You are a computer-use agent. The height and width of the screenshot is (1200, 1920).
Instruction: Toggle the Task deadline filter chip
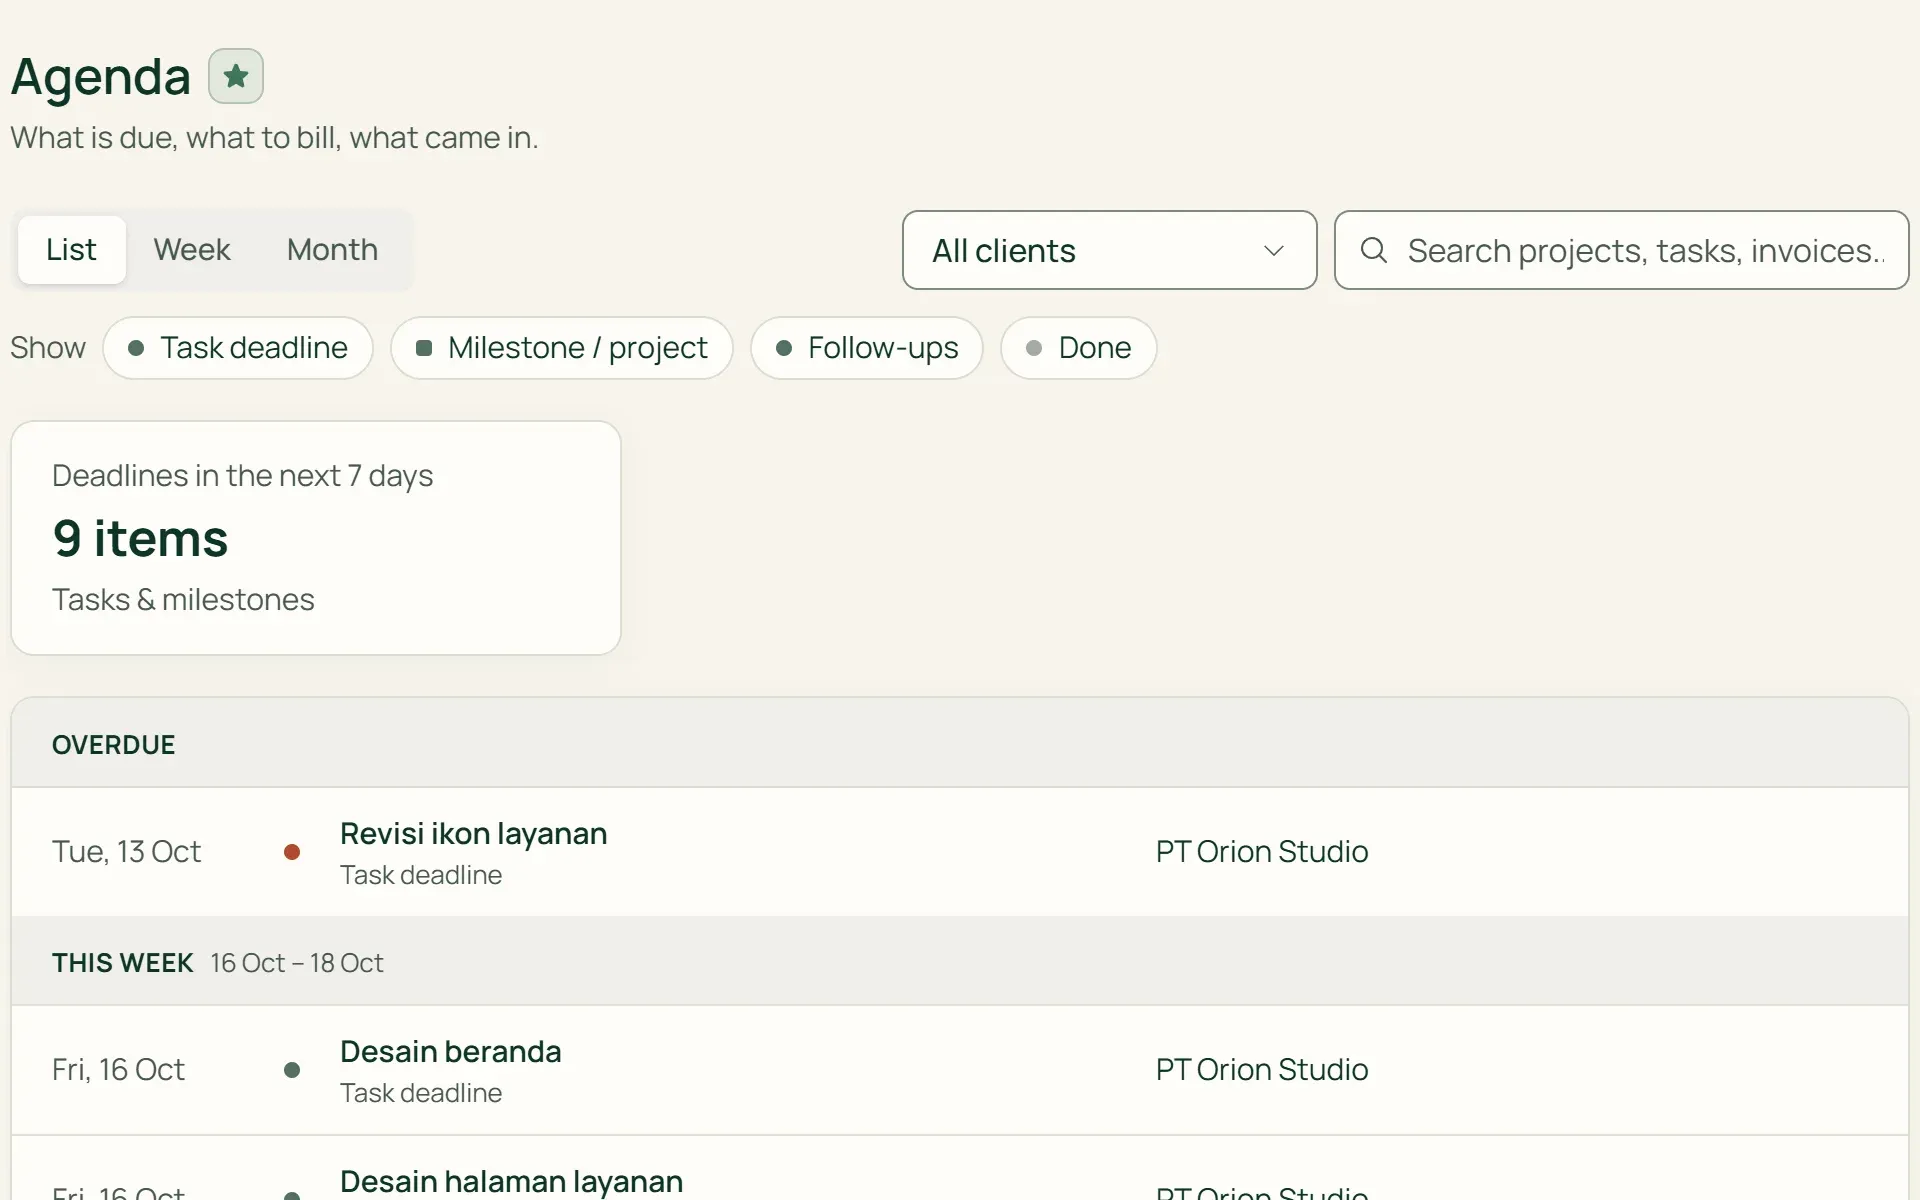[x=238, y=348]
